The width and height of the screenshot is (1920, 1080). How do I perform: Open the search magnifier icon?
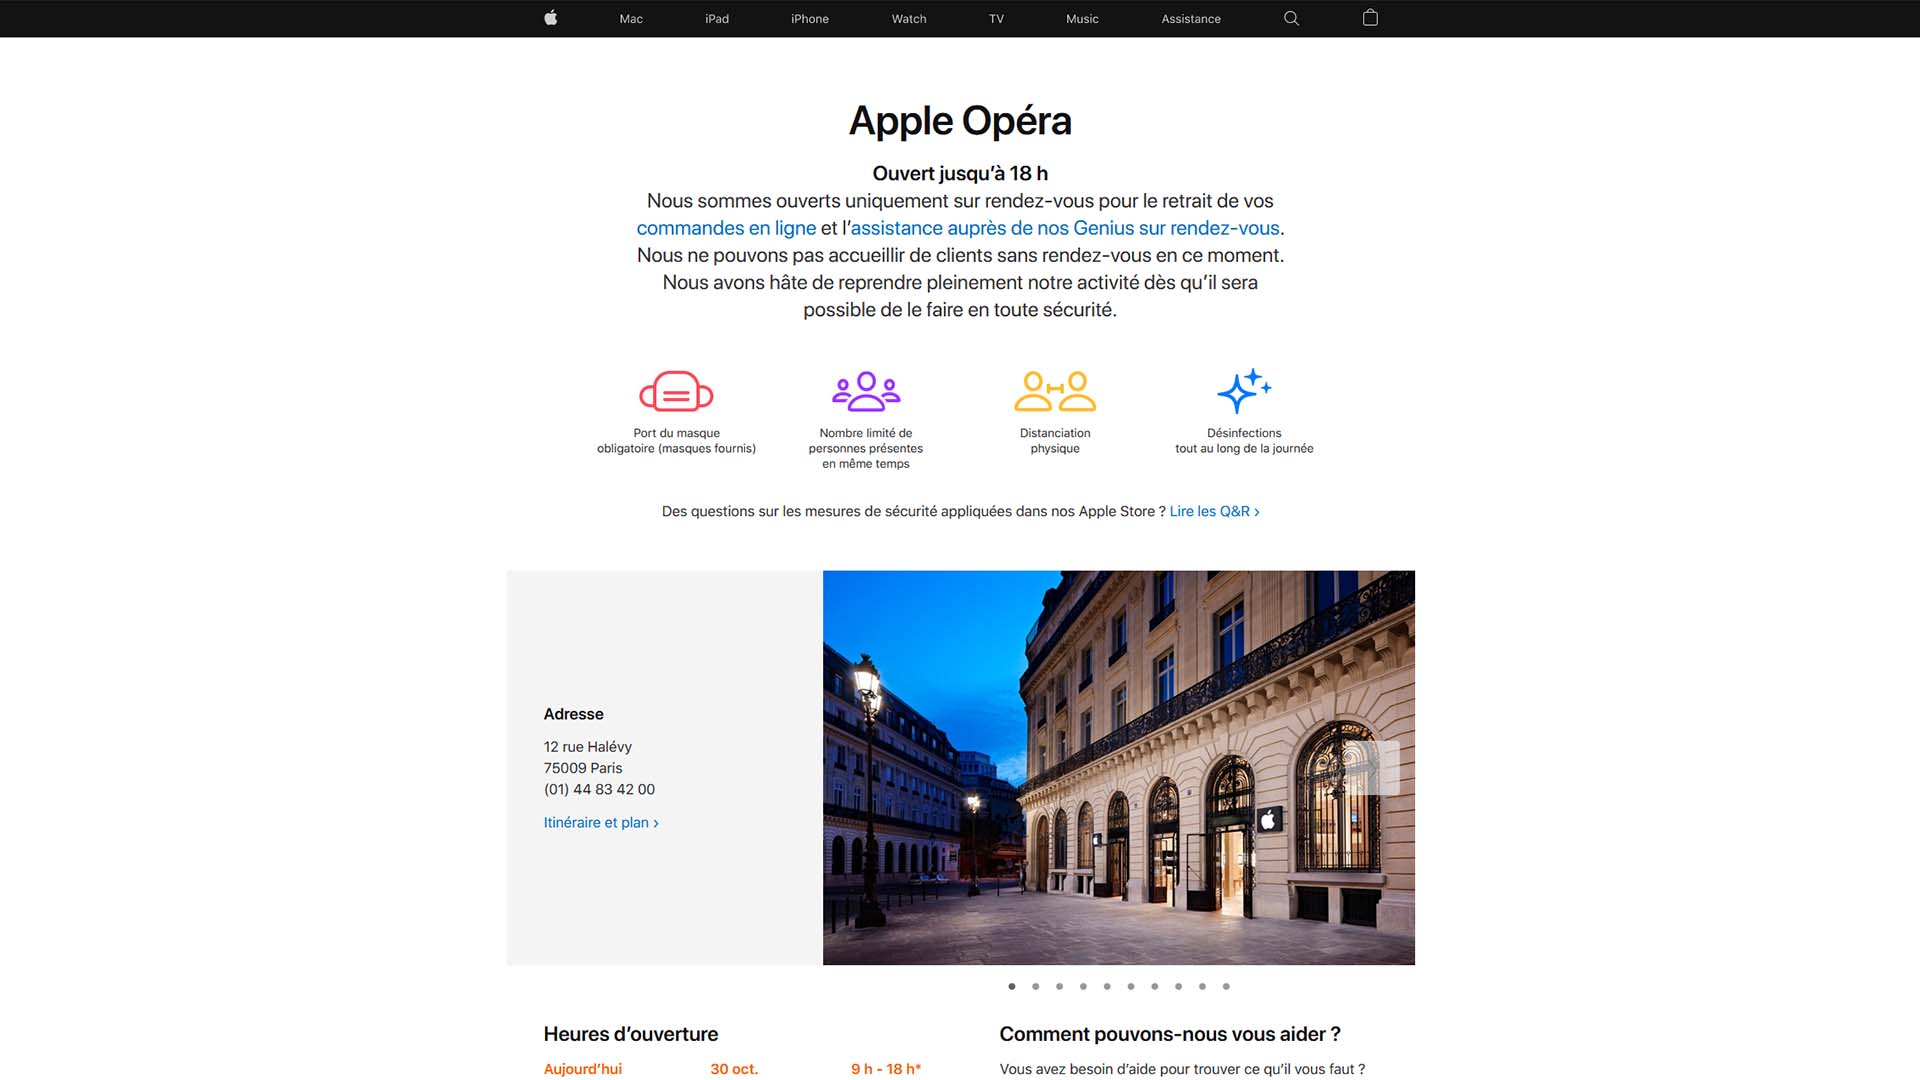pyautogui.click(x=1291, y=18)
